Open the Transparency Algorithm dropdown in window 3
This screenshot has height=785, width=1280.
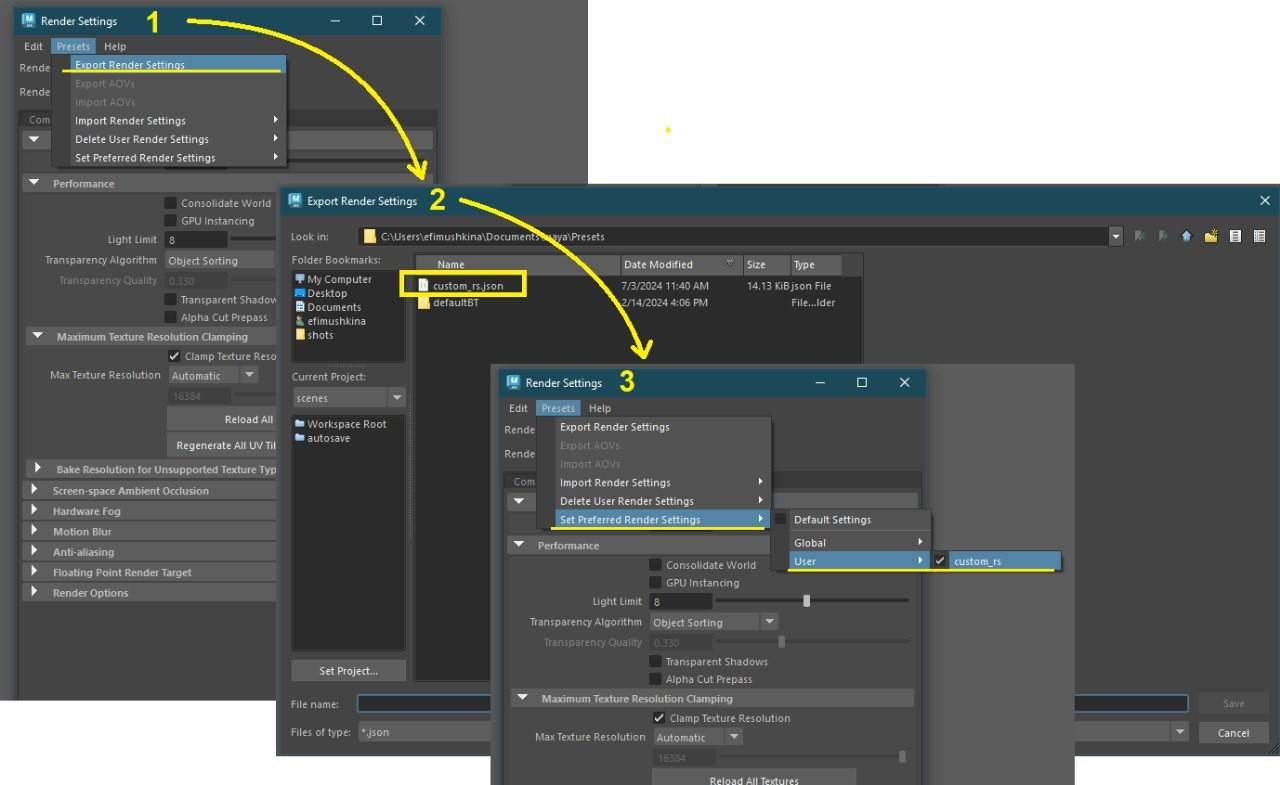[x=713, y=622]
